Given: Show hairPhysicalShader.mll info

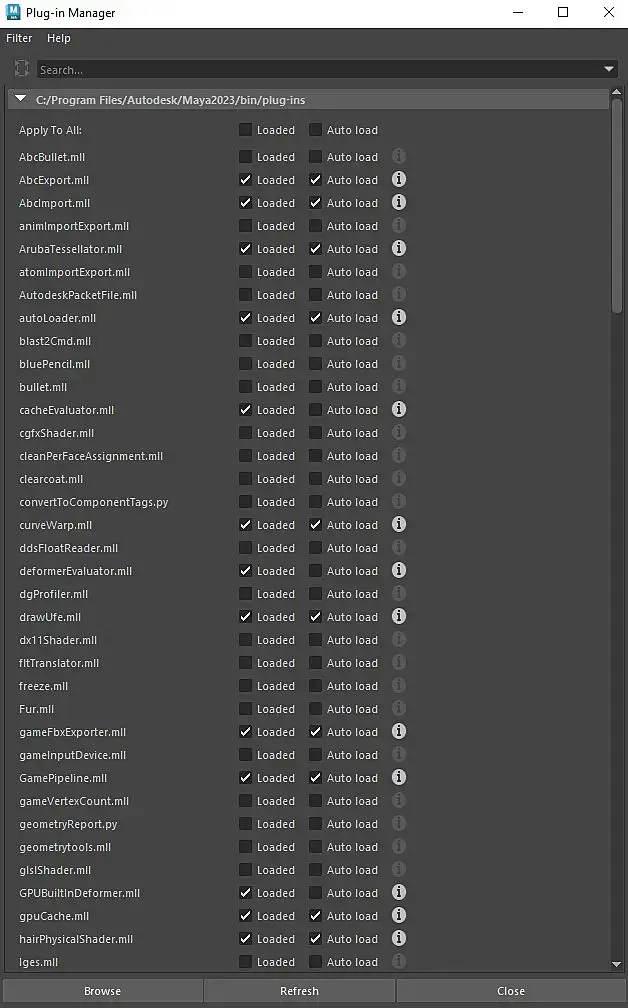Looking at the screenshot, I should point(398,939).
